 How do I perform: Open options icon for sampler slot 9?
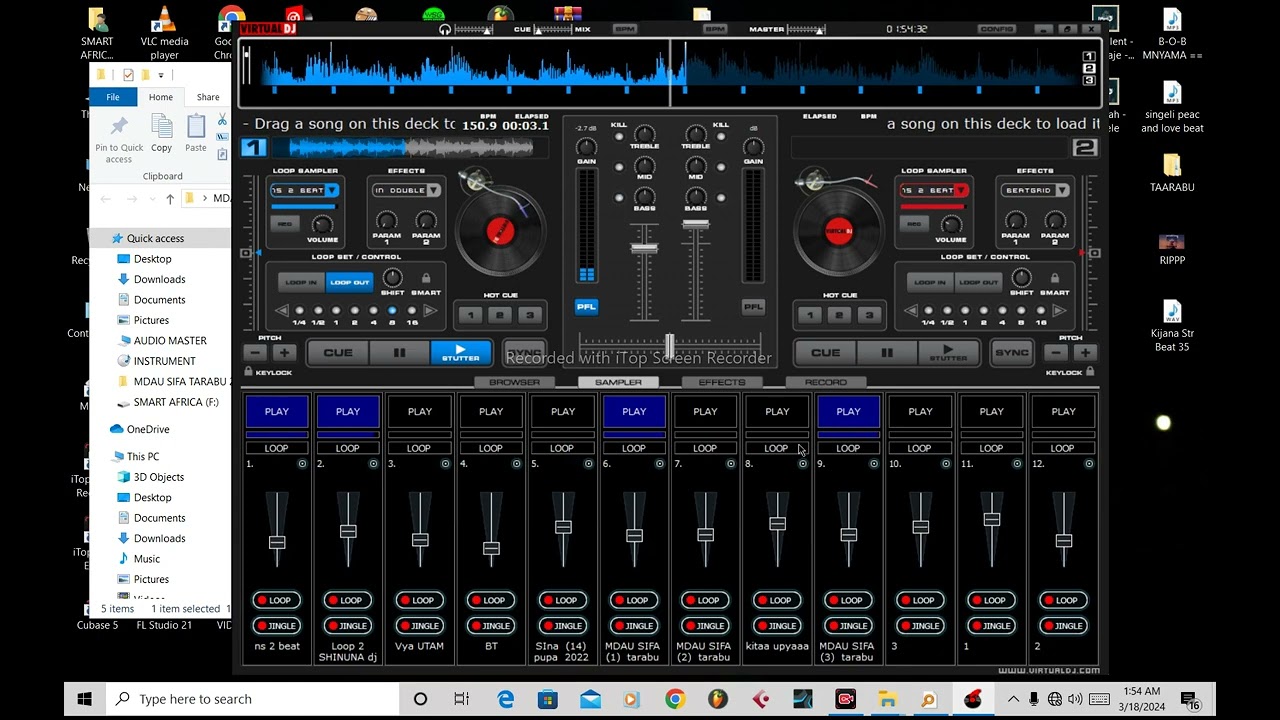click(874, 464)
